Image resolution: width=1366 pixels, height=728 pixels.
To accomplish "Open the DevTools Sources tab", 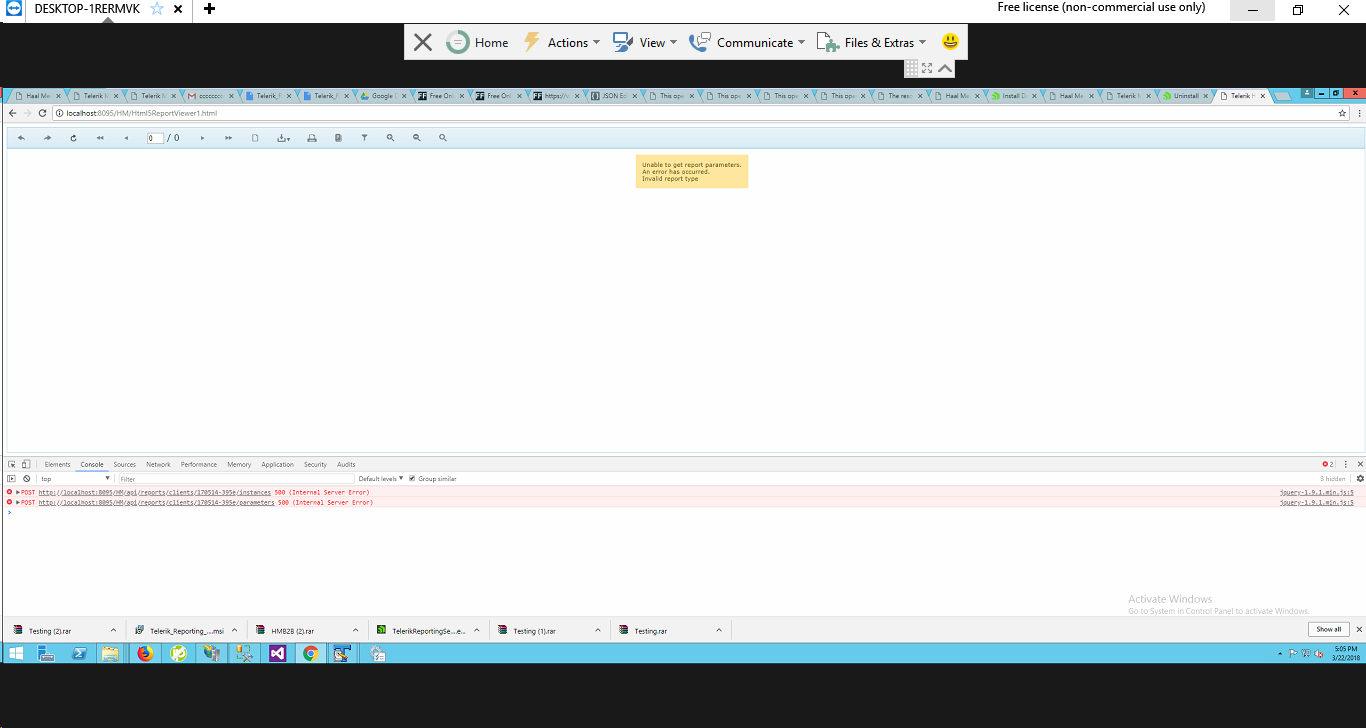I will tap(124, 464).
